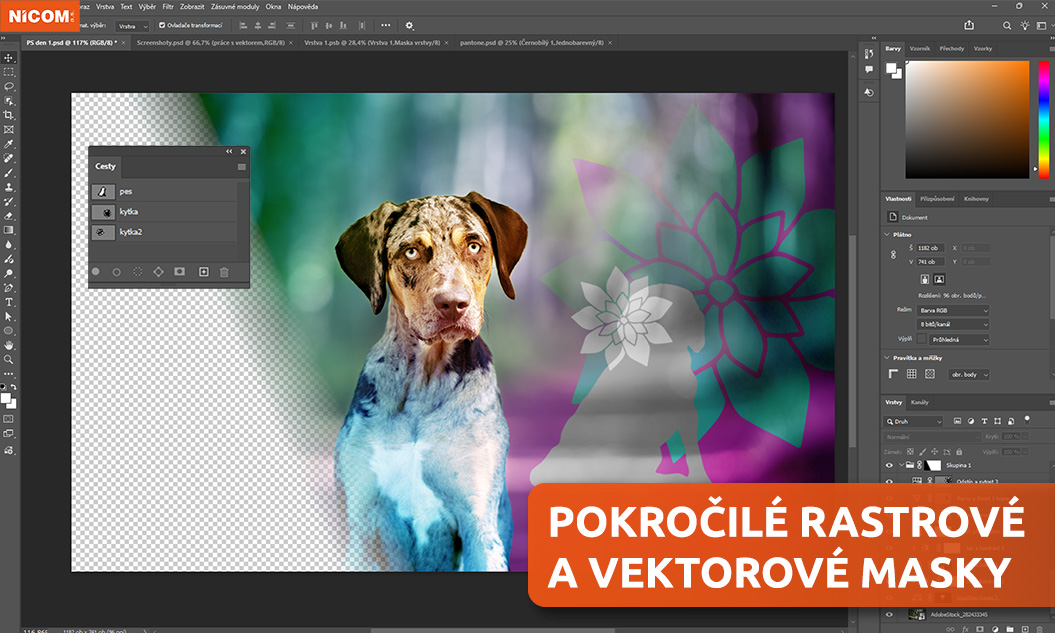Select the Type tool in toolbar
1055x633 pixels.
point(9,301)
